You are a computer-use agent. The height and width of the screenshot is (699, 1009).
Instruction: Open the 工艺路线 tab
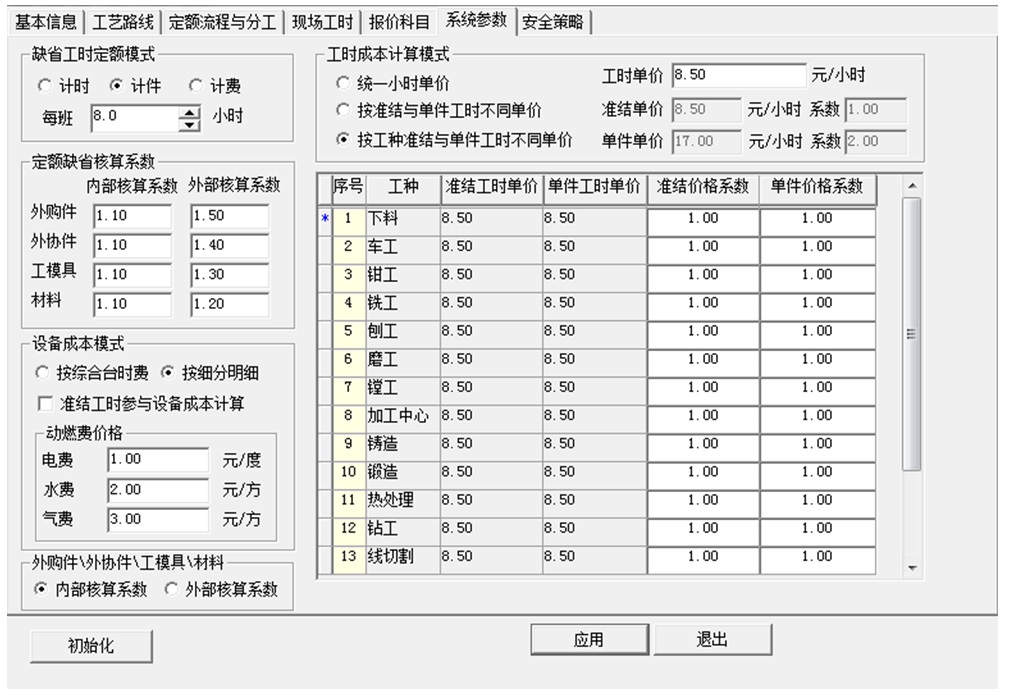123,23
